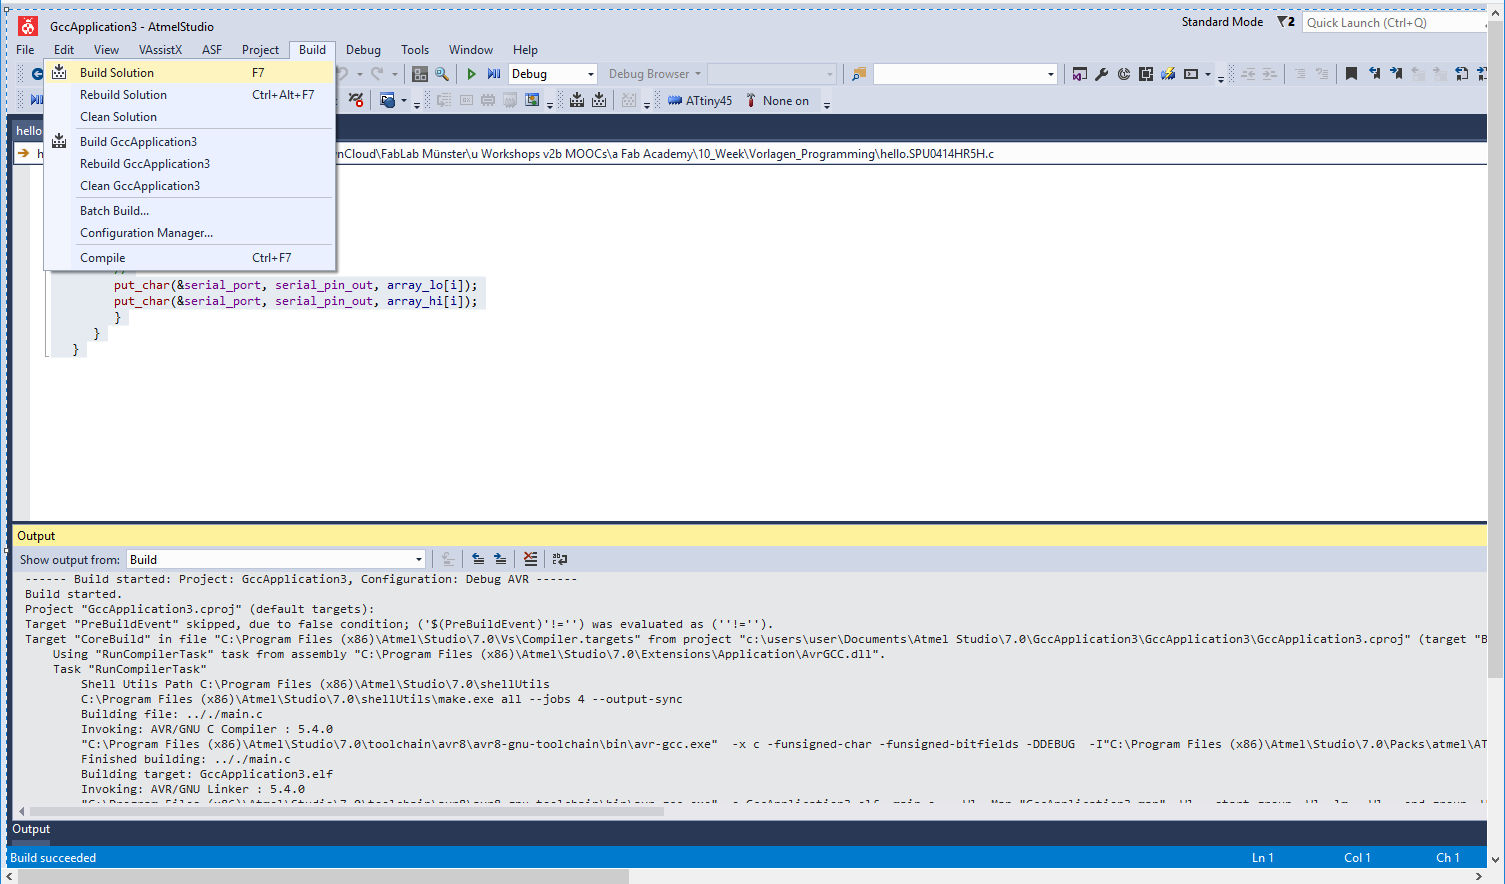
Task: Select Clean GccApplication3 entry
Action: (x=189, y=186)
